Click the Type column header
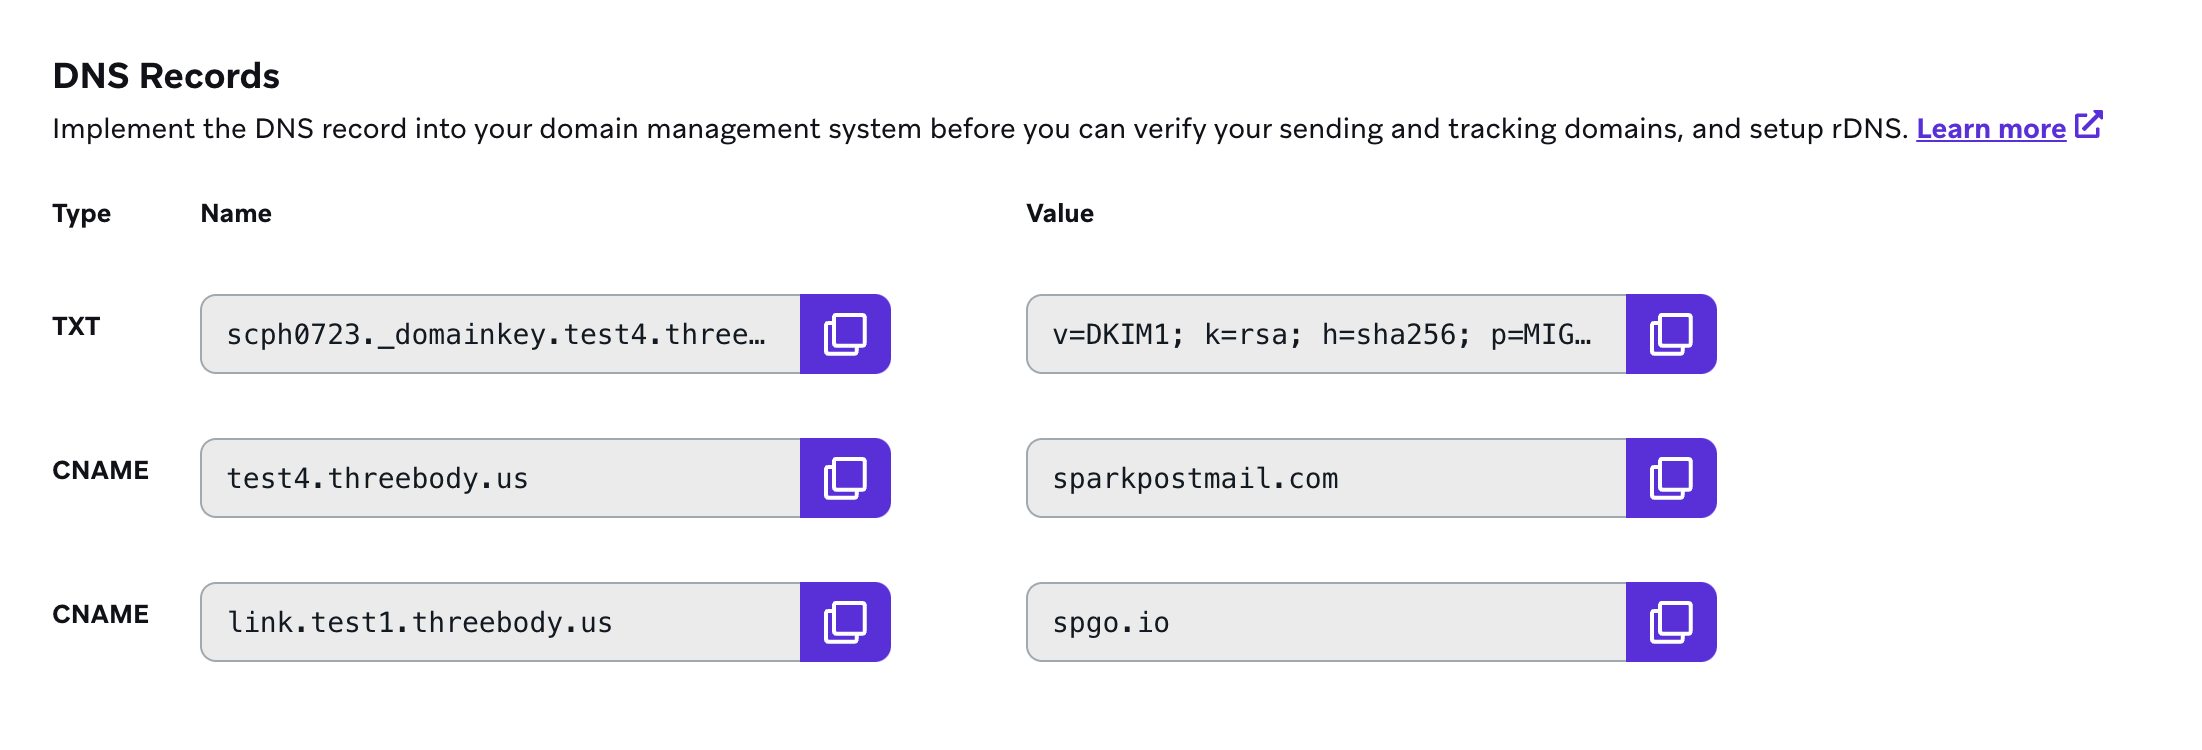The width and height of the screenshot is (2202, 750). tap(81, 213)
